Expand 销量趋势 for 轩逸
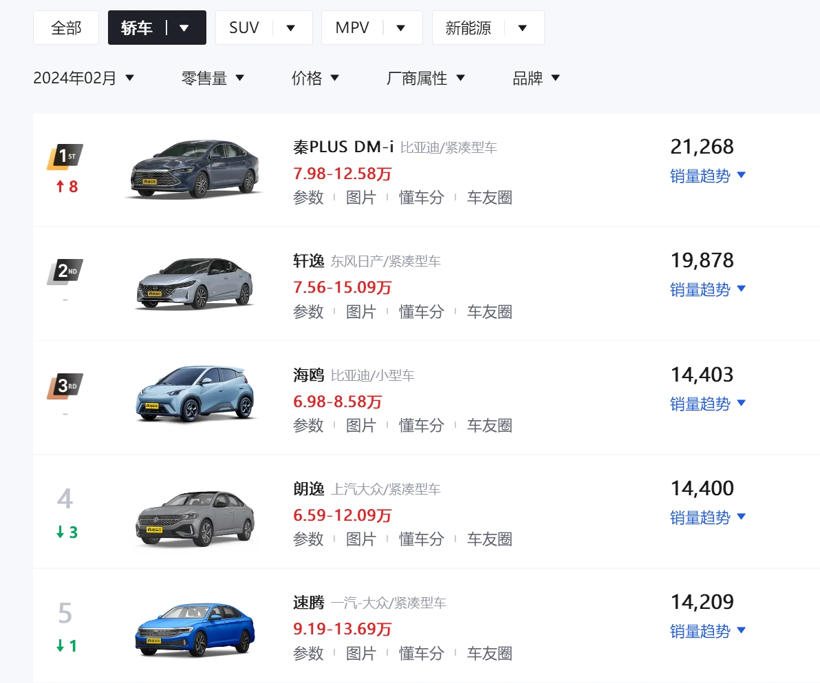The height and width of the screenshot is (683, 820). (x=708, y=289)
